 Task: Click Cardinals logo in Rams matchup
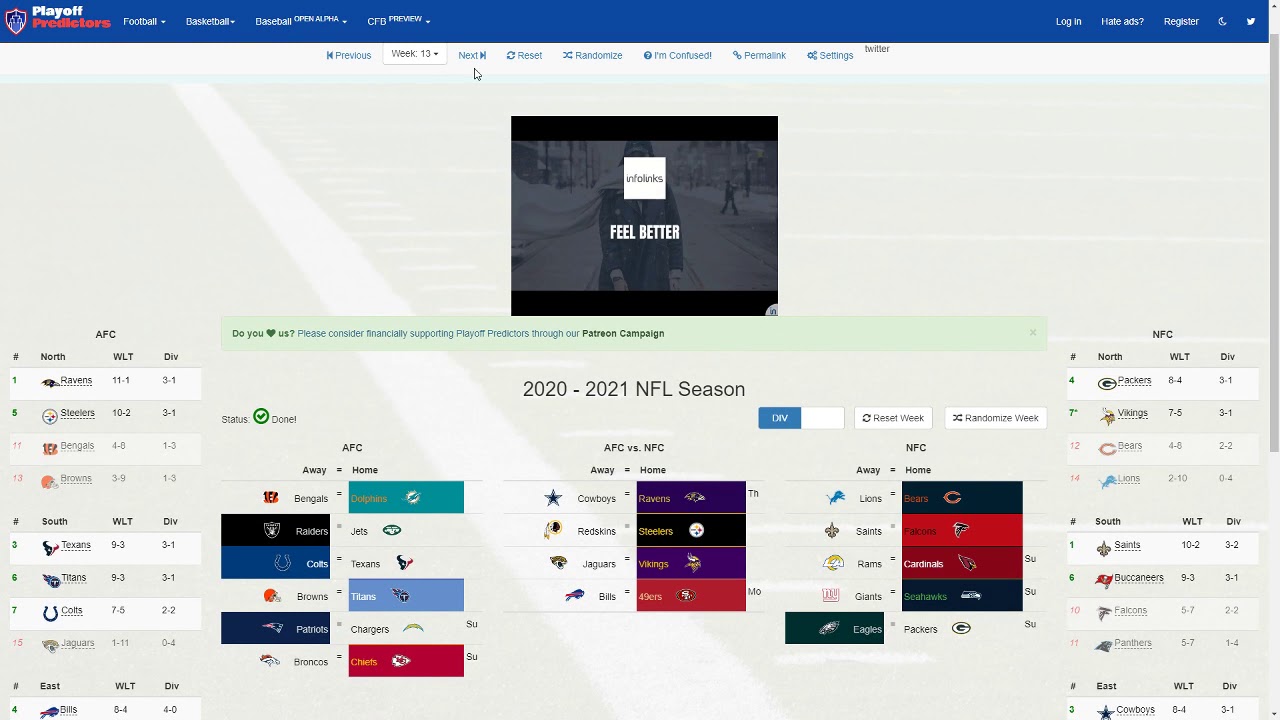pos(967,564)
